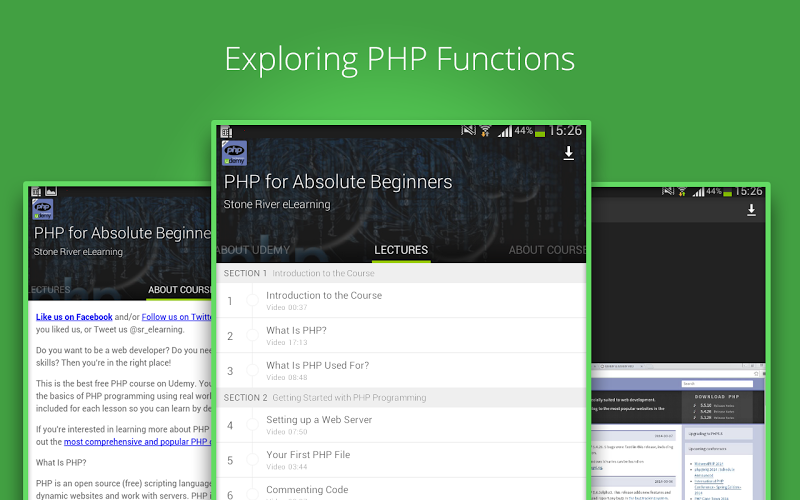
Task: Tap progress circle beside Setting up a Web Server
Action: [253, 424]
